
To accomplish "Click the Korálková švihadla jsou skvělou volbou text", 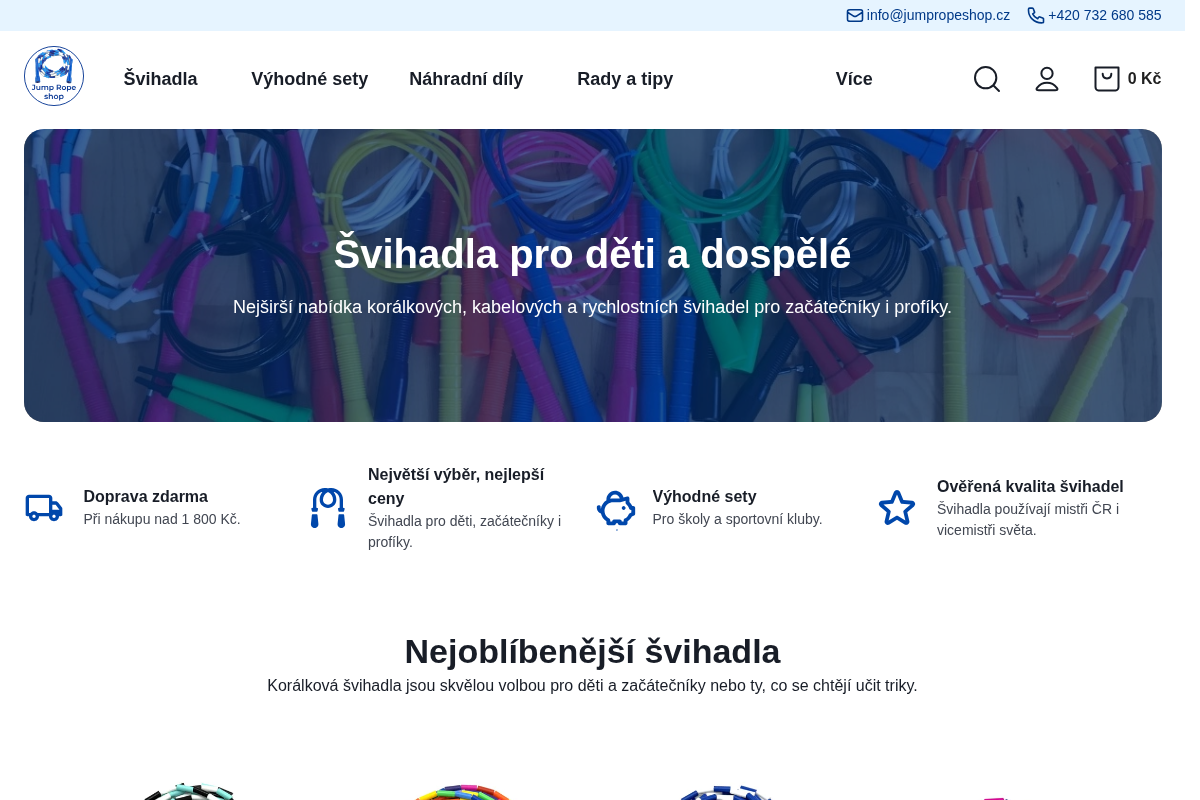I will tap(593, 685).
